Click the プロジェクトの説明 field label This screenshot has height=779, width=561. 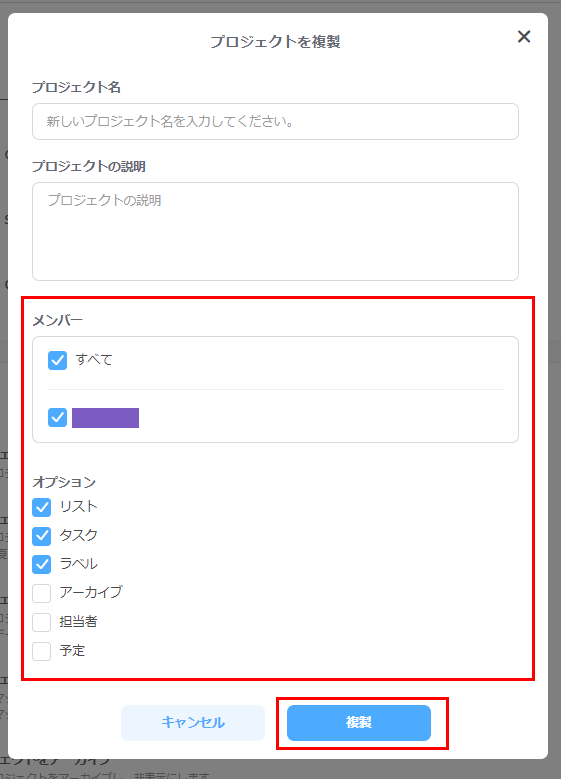(x=89, y=166)
